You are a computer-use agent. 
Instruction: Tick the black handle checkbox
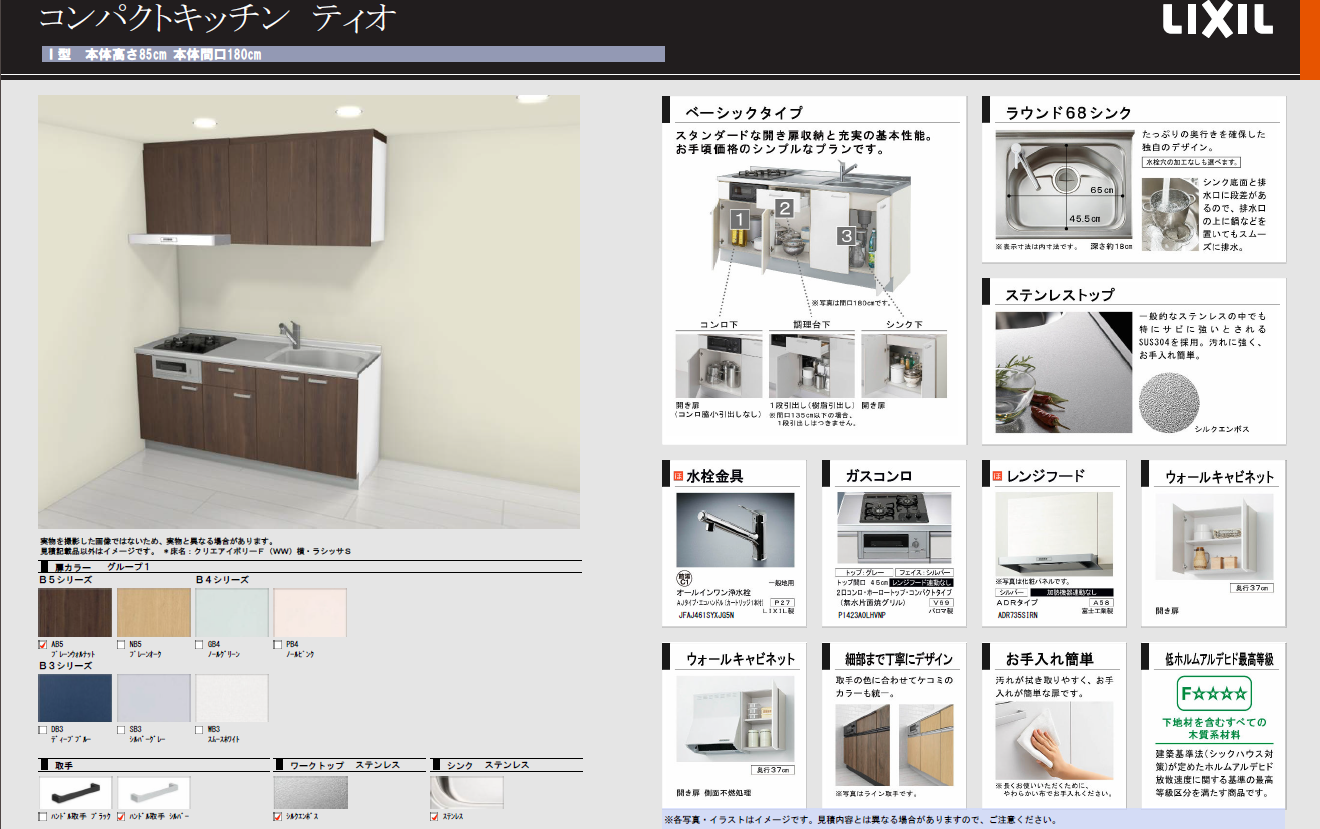[x=43, y=816]
